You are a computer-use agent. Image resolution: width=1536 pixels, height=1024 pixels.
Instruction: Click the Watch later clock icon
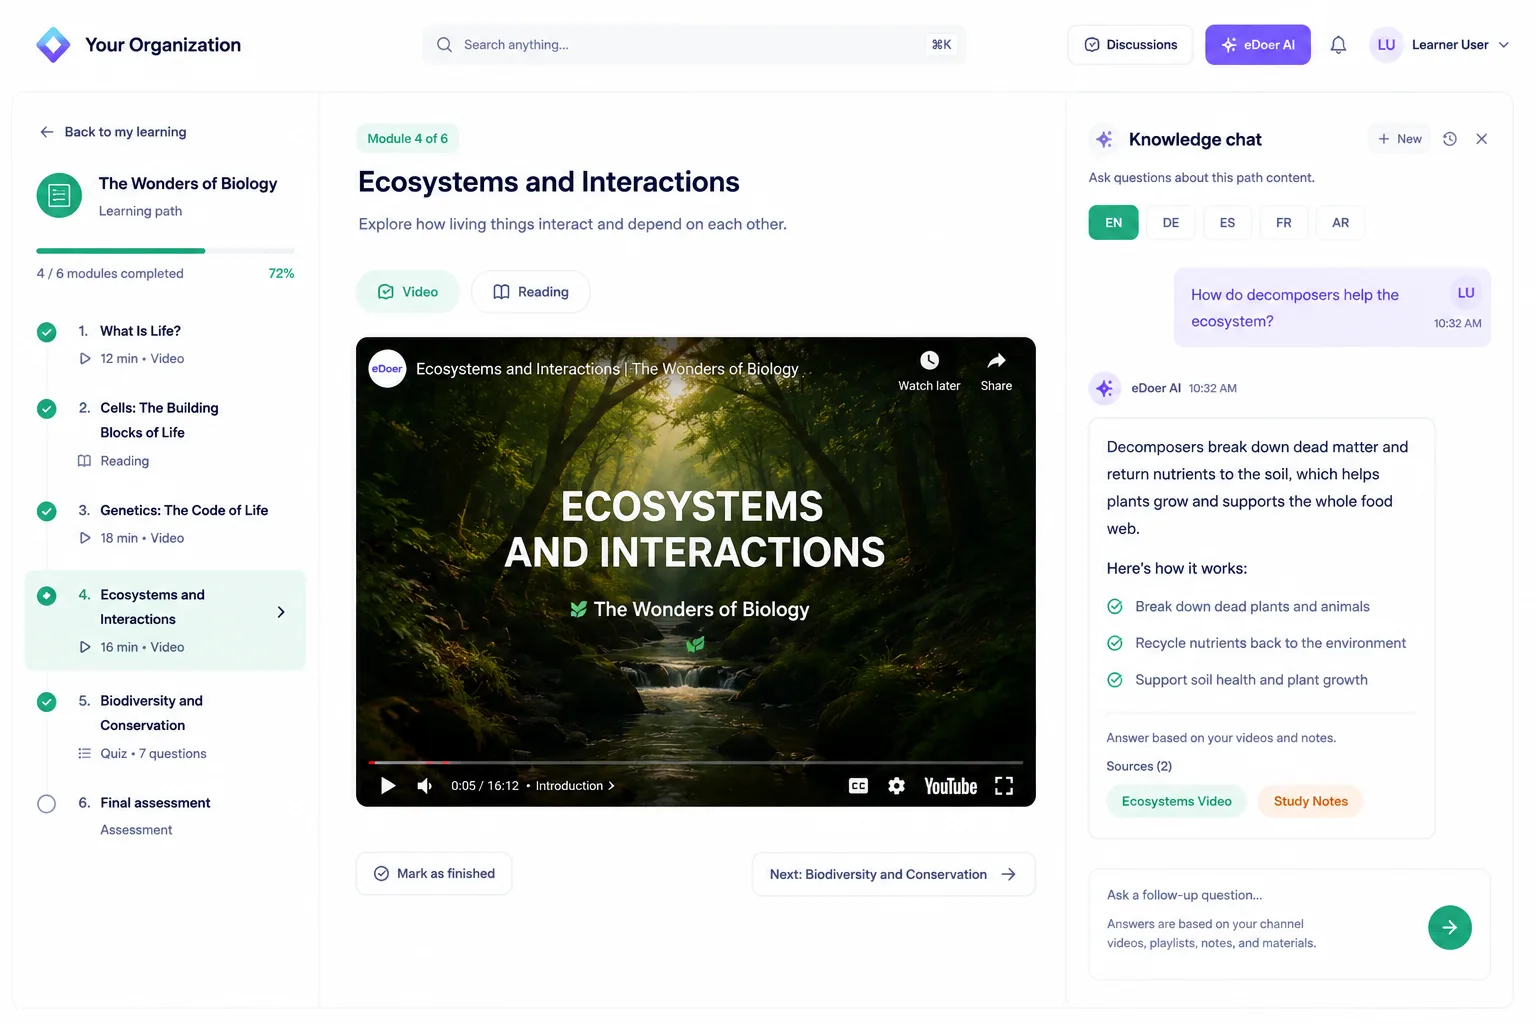[x=929, y=361]
